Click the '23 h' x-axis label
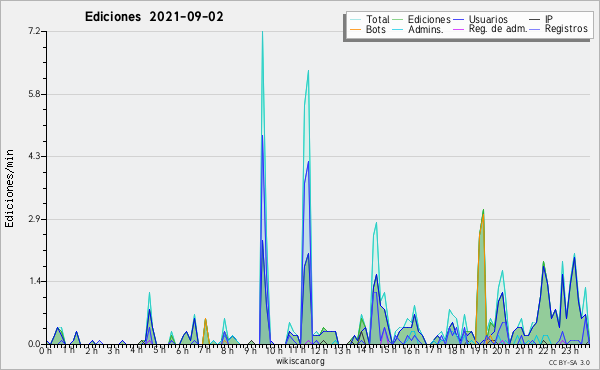The height and width of the screenshot is (370, 600). 569,351
